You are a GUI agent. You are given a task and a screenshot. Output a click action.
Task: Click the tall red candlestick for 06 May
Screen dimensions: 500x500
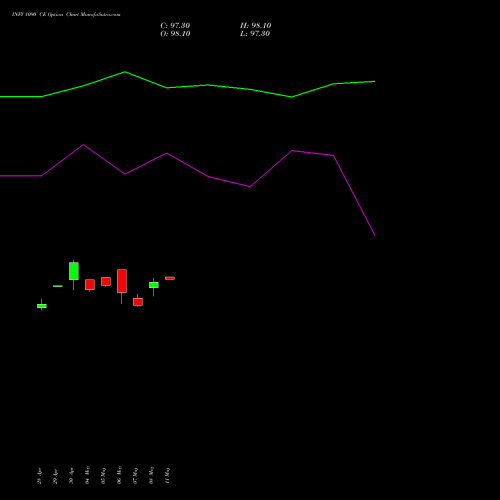pos(122,281)
